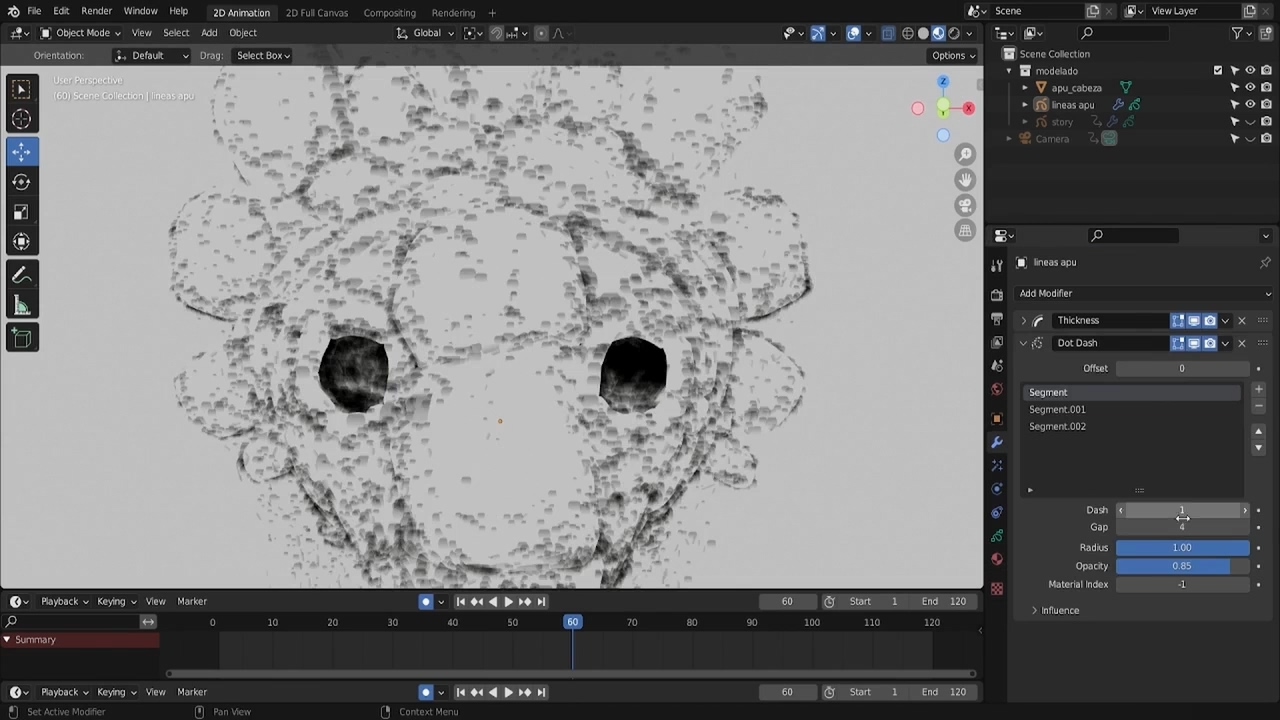Screen dimensions: 1280x720
Task: Open the Material properties tab
Action: pyautogui.click(x=997, y=560)
